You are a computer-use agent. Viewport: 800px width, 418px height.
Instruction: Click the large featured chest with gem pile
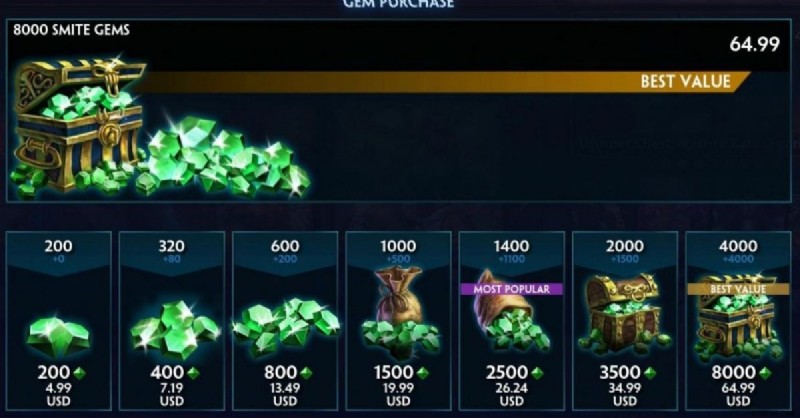pyautogui.click(x=158, y=128)
